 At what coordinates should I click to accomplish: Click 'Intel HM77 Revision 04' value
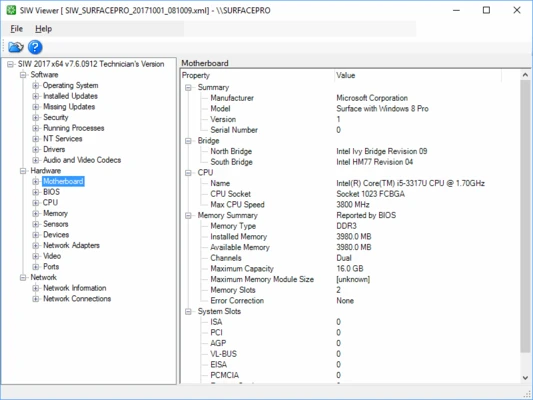click(x=375, y=162)
